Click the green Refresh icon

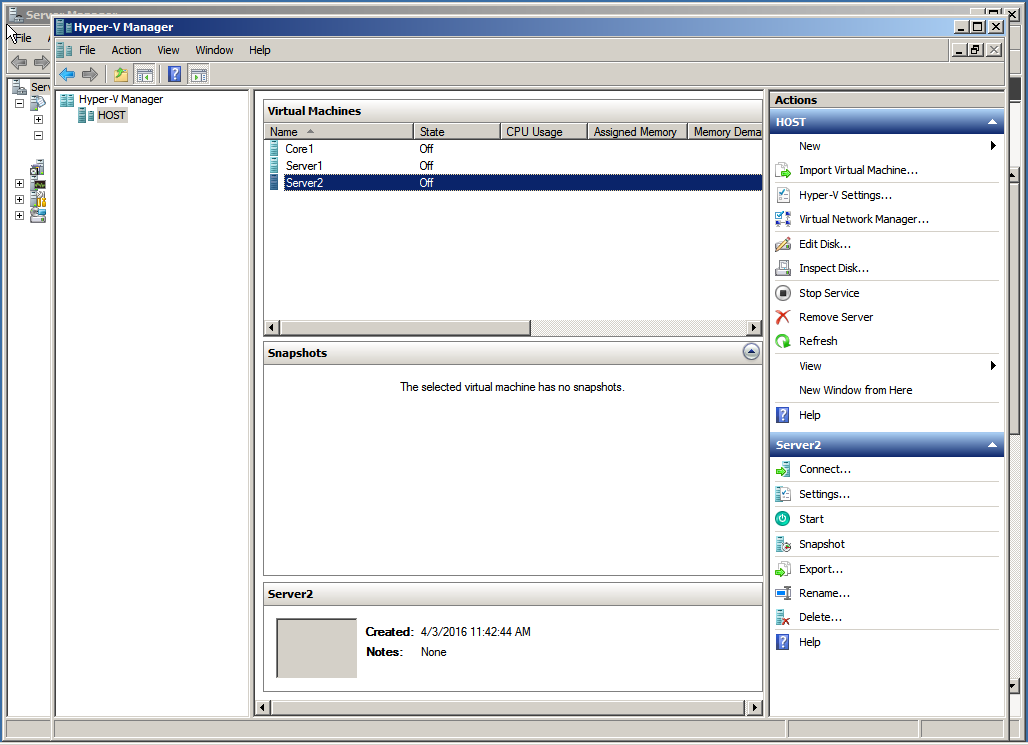tap(783, 341)
